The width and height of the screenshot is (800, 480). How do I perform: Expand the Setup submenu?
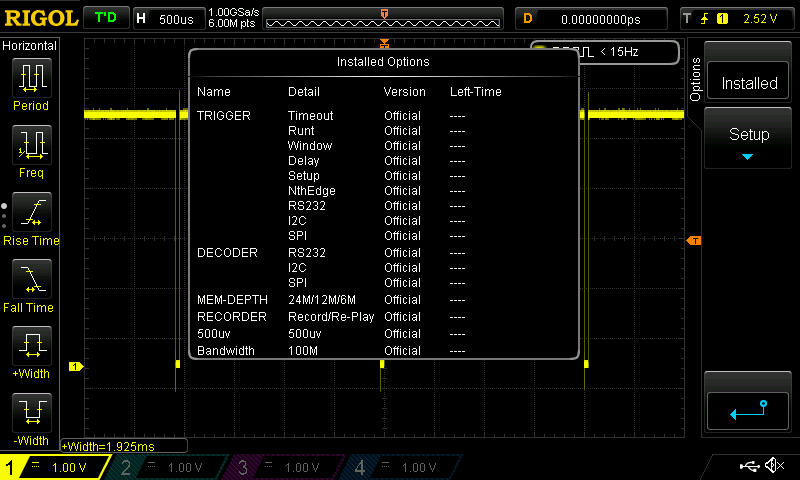(748, 141)
